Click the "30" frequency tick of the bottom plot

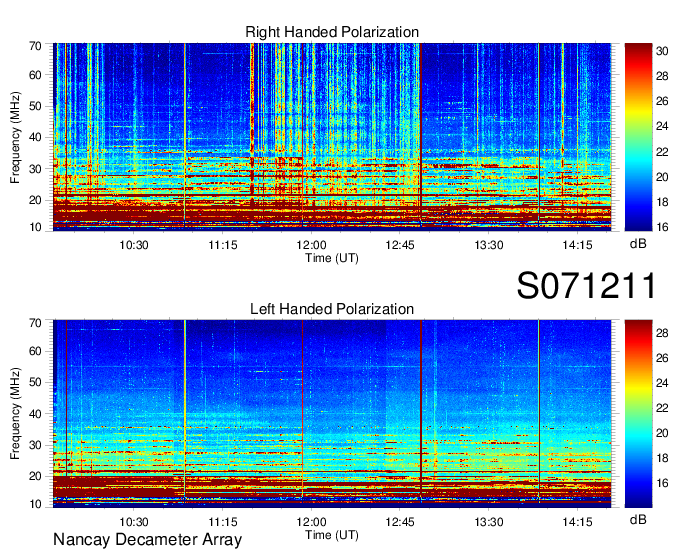(35, 445)
